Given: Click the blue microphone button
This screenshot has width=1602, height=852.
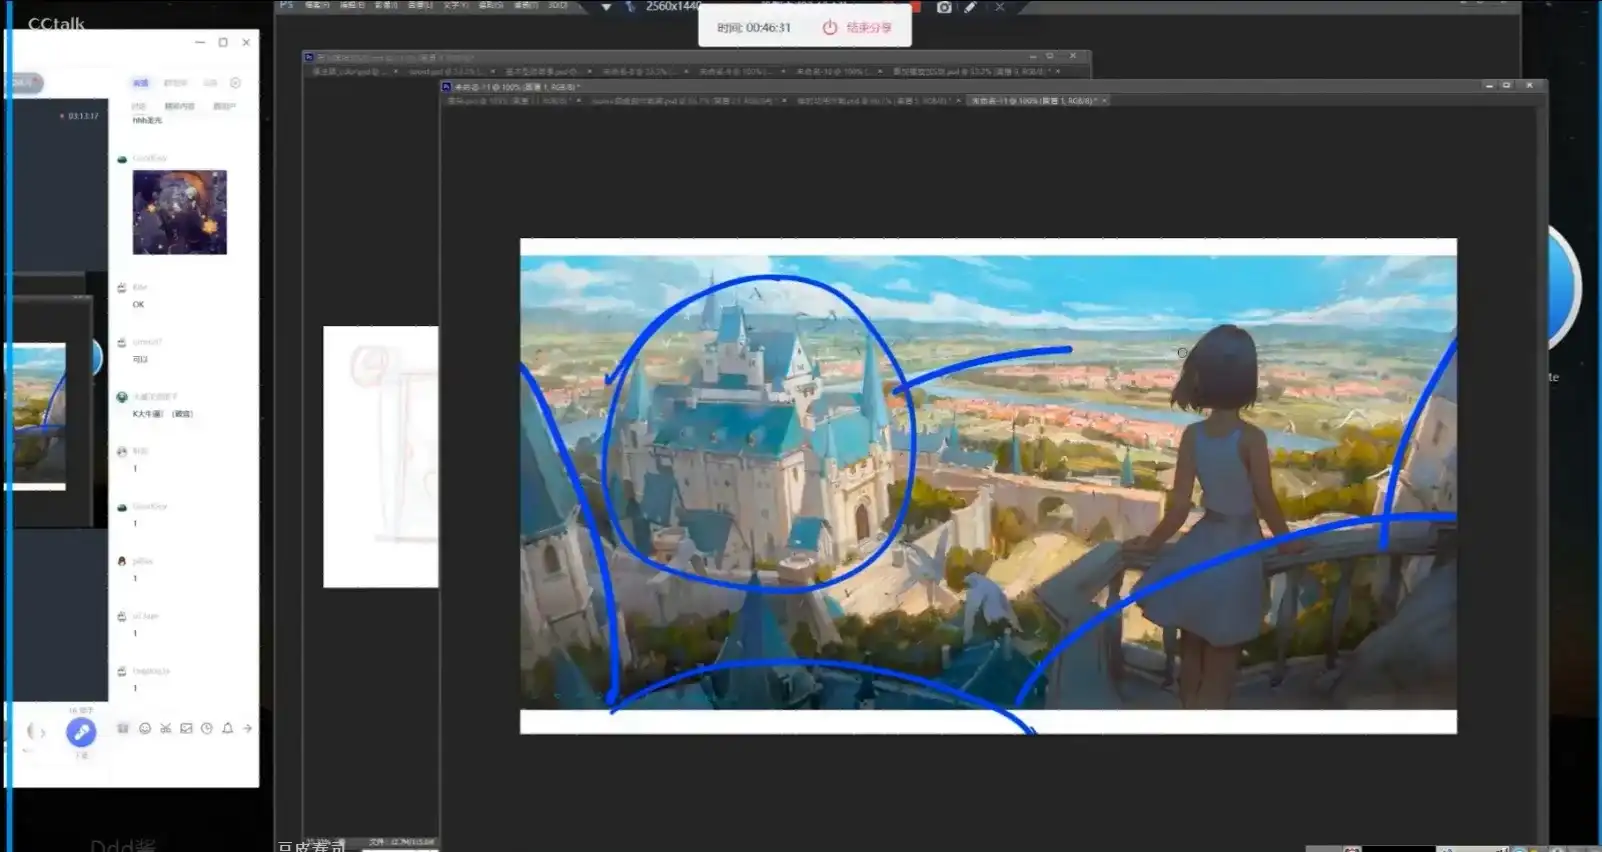Looking at the screenshot, I should 81,732.
